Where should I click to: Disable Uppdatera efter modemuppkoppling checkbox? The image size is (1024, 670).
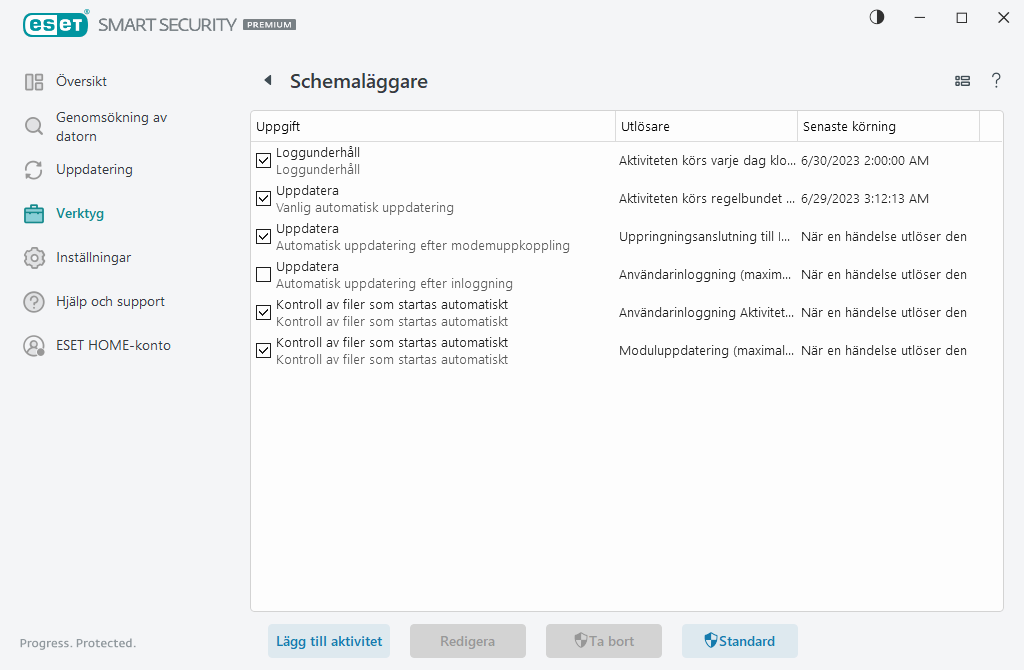(x=264, y=237)
